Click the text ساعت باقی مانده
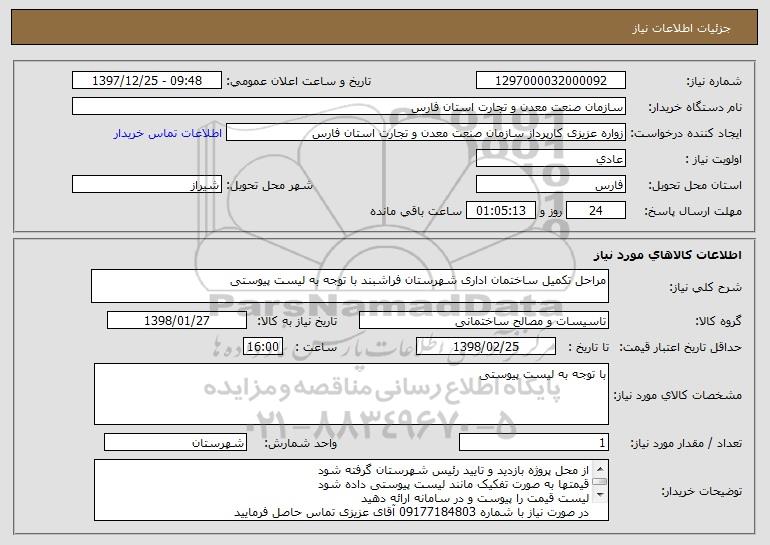Image resolution: width=770 pixels, height=545 pixels. (415, 211)
